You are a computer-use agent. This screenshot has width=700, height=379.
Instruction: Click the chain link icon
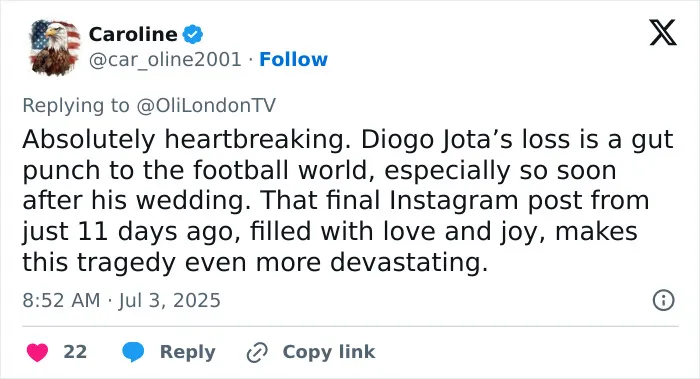pyautogui.click(x=257, y=352)
